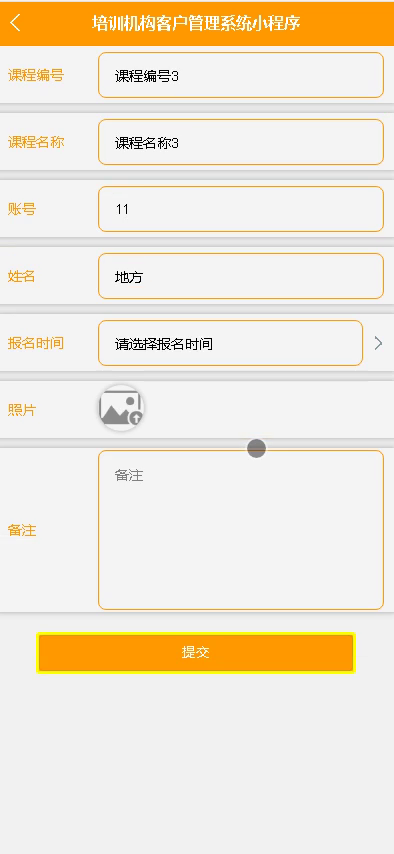
Task: Submit the form with 提交
Action: click(196, 652)
